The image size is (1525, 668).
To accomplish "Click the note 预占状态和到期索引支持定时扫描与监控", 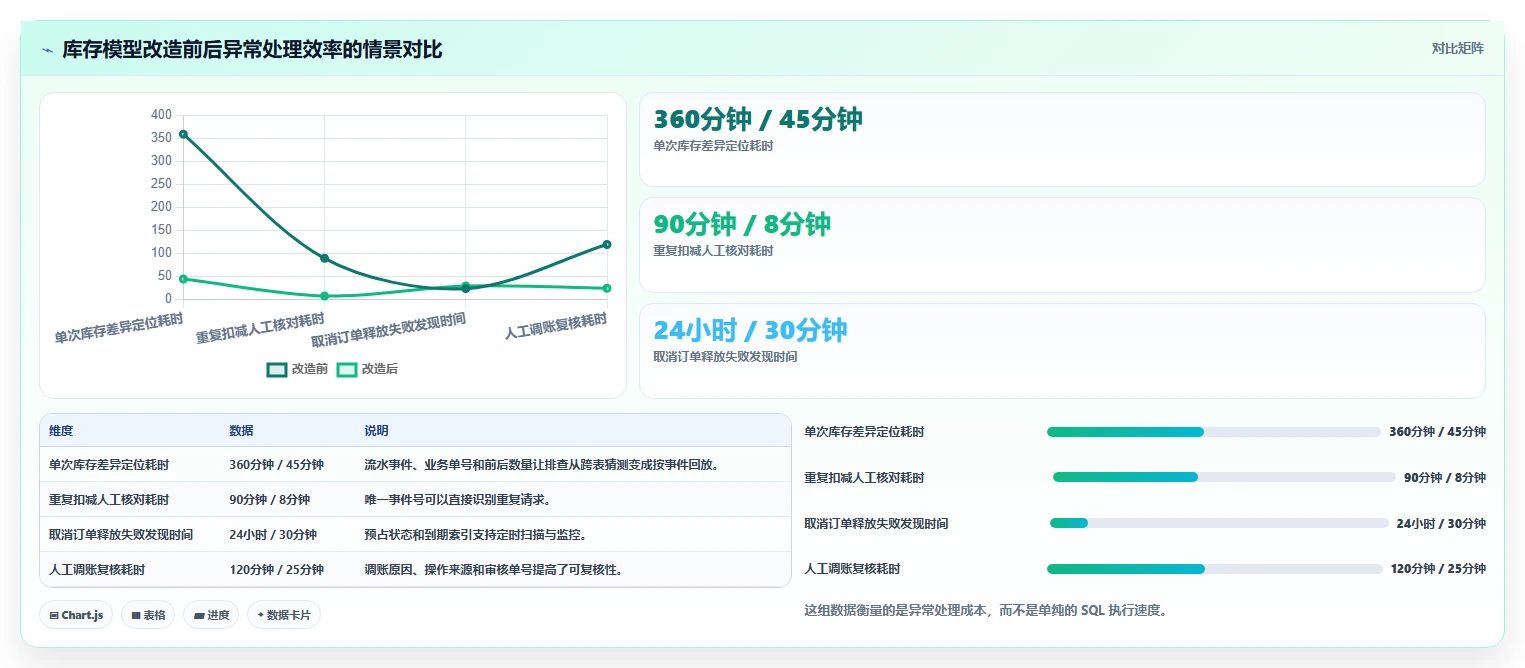I will click(475, 535).
